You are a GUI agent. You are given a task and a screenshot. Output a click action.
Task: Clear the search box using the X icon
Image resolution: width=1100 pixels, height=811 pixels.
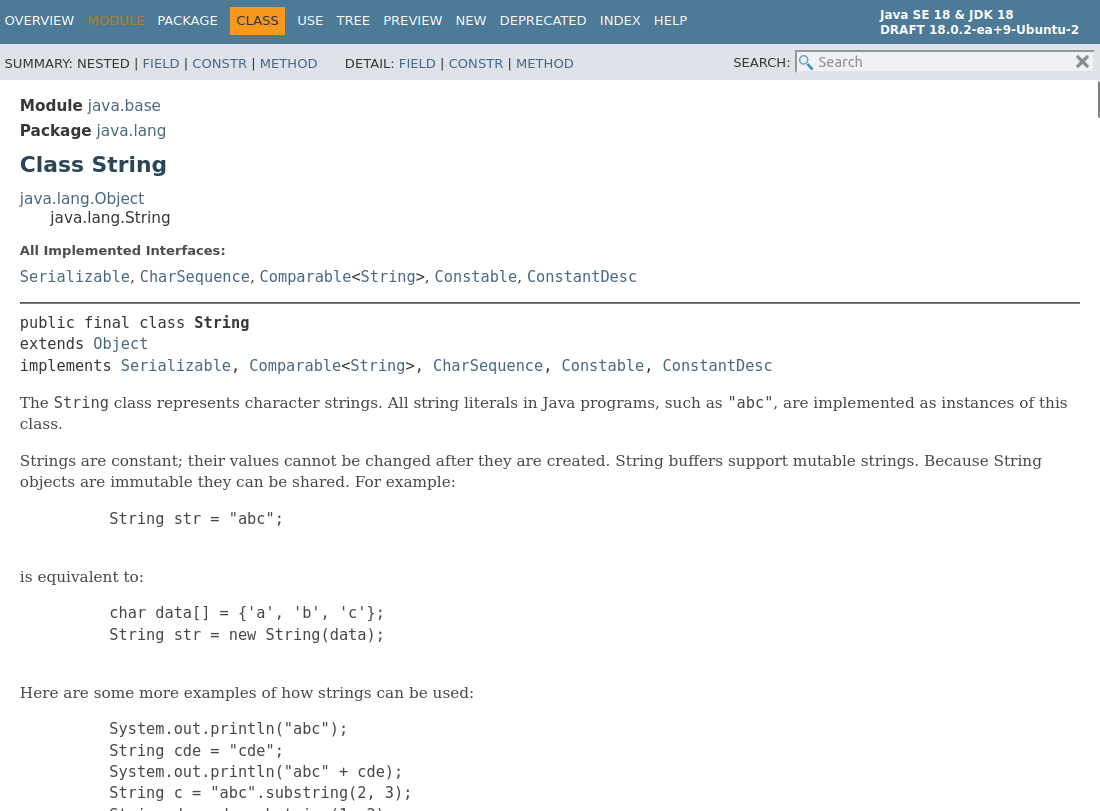click(1082, 61)
